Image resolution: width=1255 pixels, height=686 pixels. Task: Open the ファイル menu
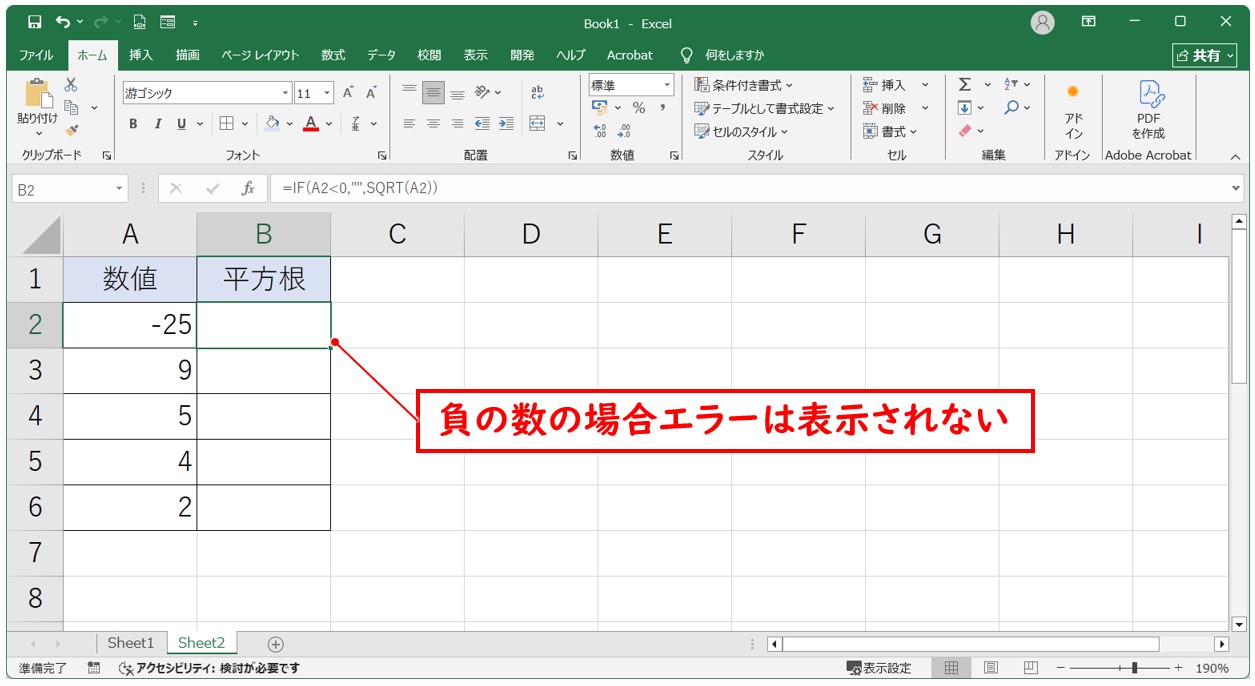pyautogui.click(x=34, y=55)
